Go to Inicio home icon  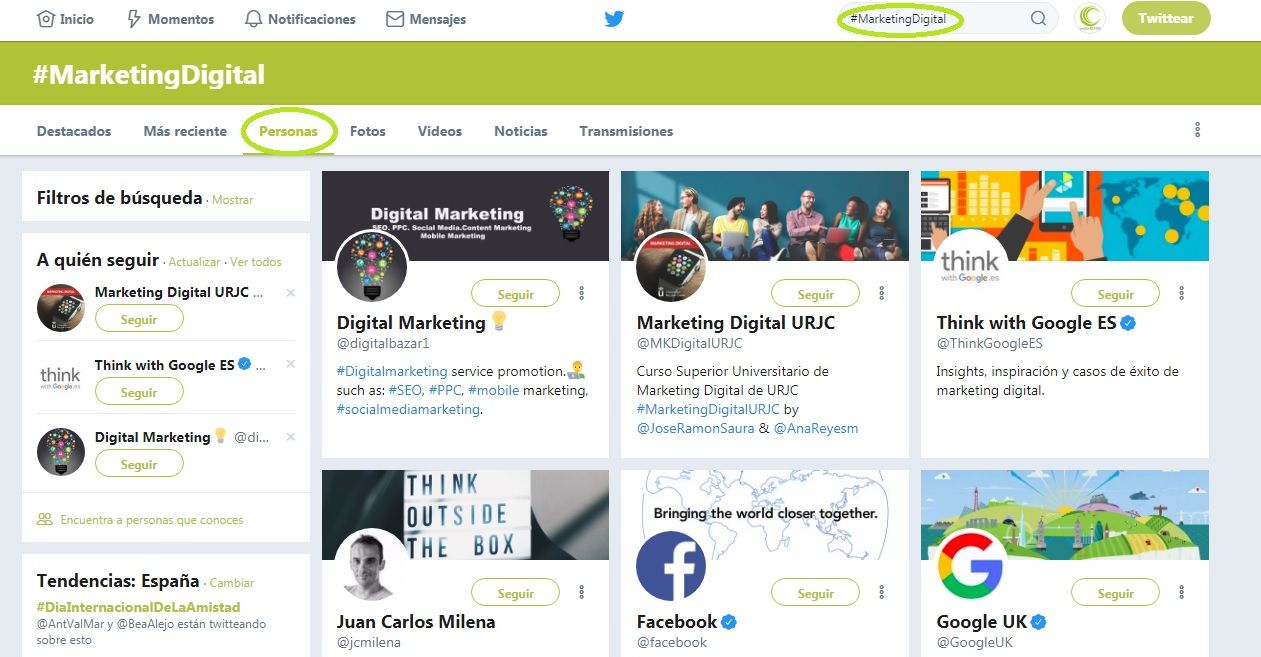click(45, 19)
